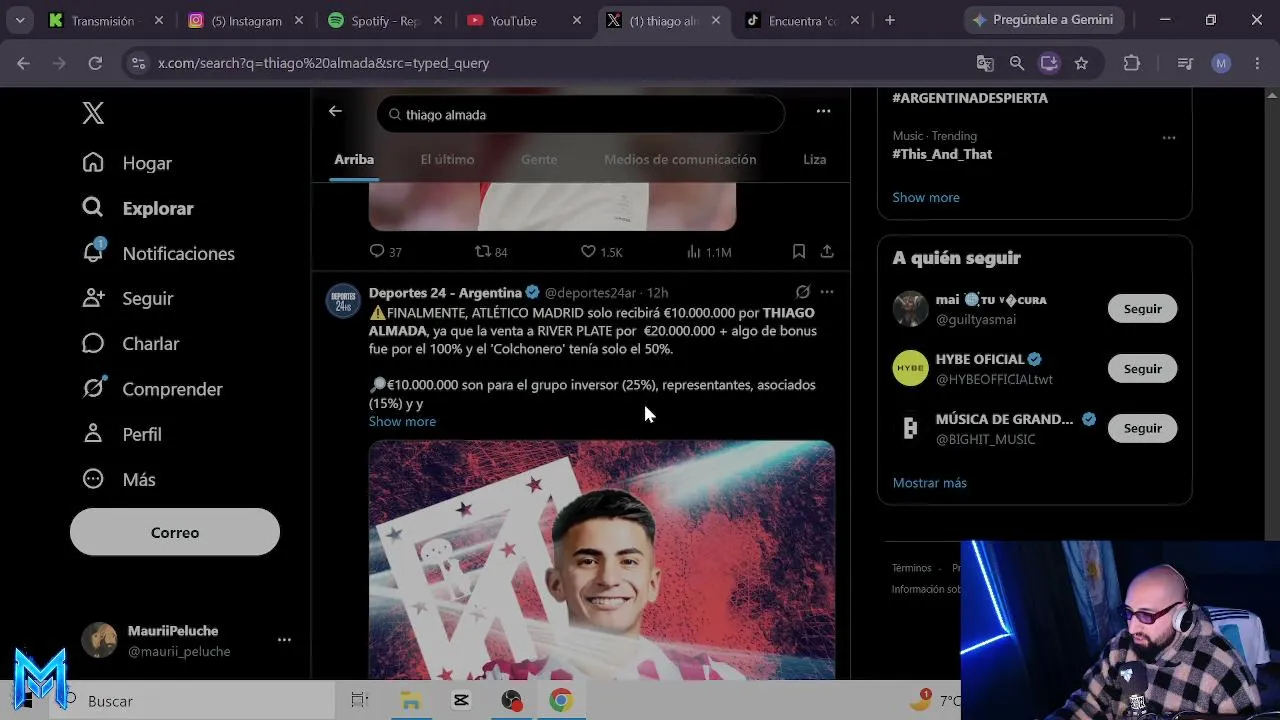Open new browser tab
The image size is (1280, 720).
[x=890, y=20]
